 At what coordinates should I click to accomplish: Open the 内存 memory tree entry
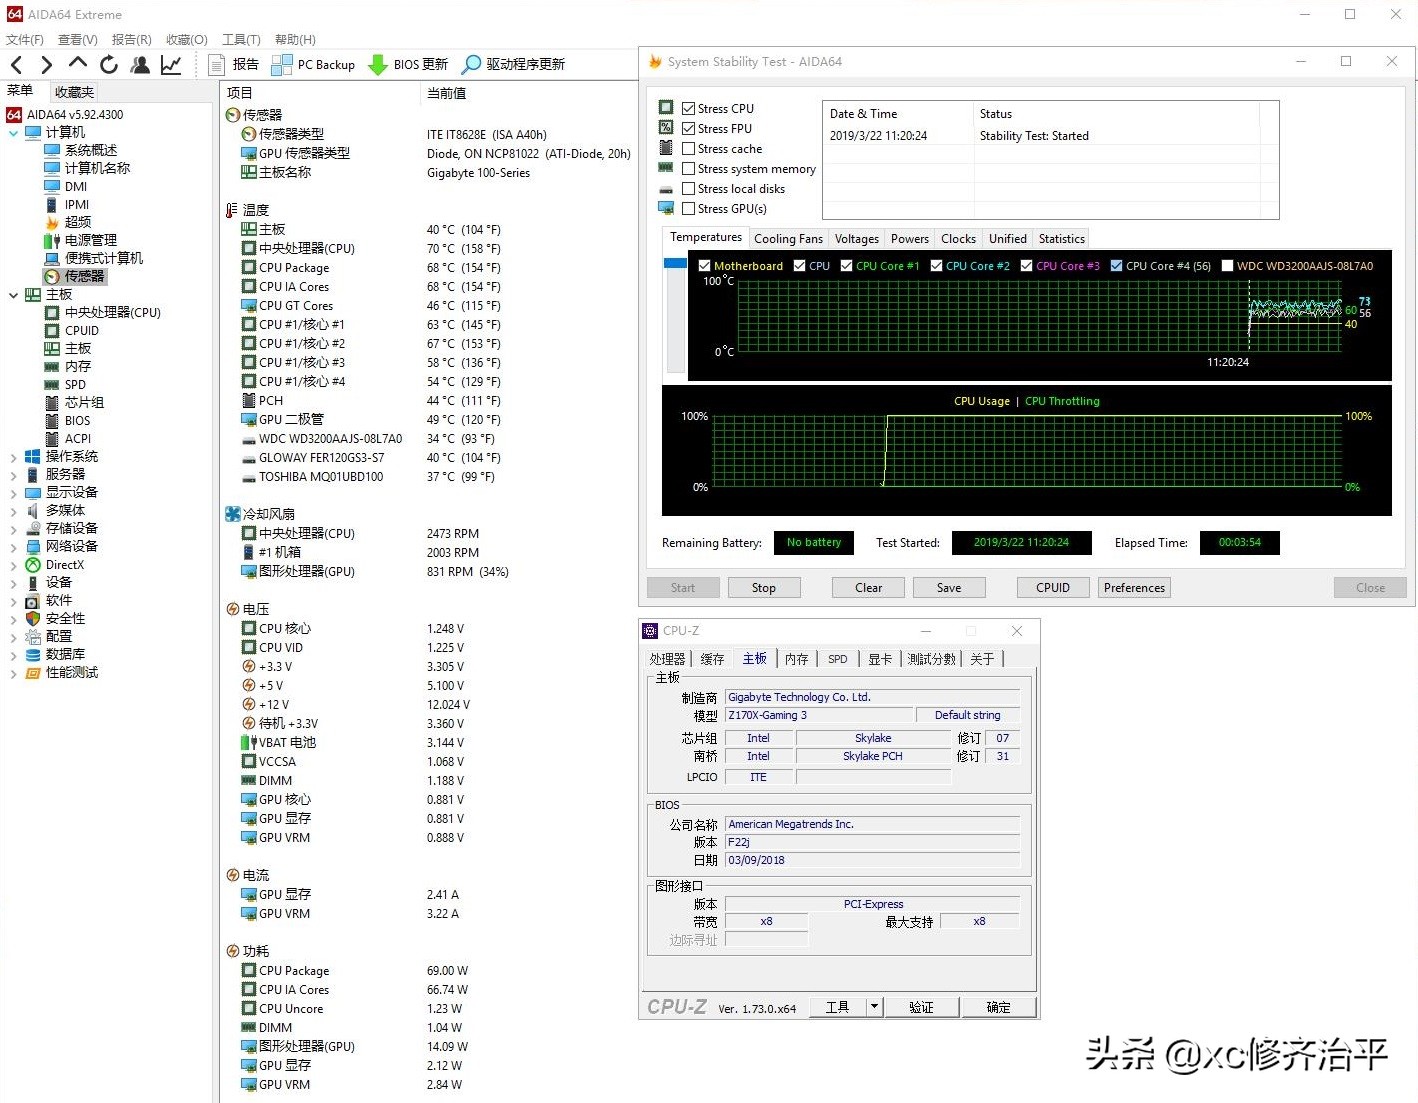click(x=78, y=366)
